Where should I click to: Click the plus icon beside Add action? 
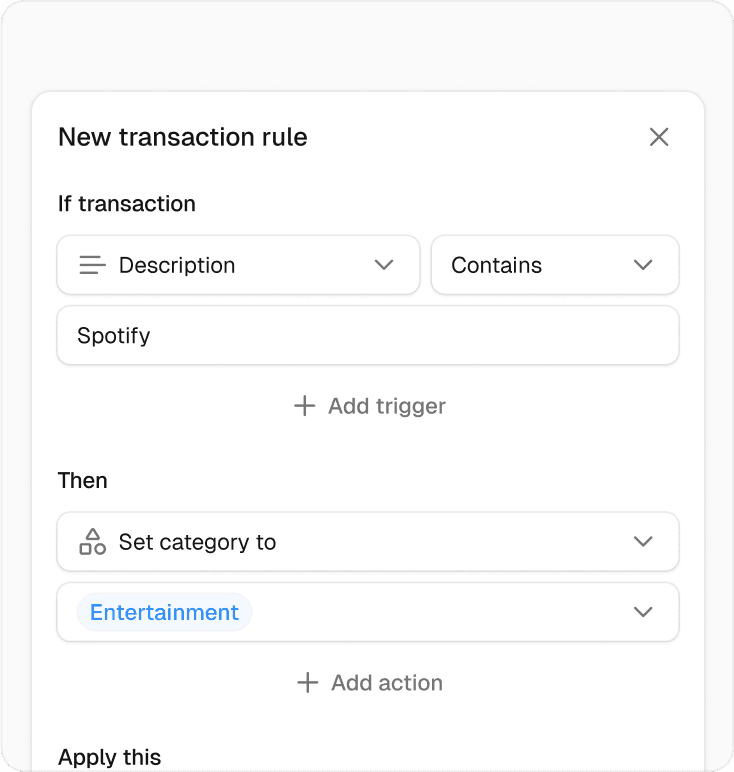(308, 683)
